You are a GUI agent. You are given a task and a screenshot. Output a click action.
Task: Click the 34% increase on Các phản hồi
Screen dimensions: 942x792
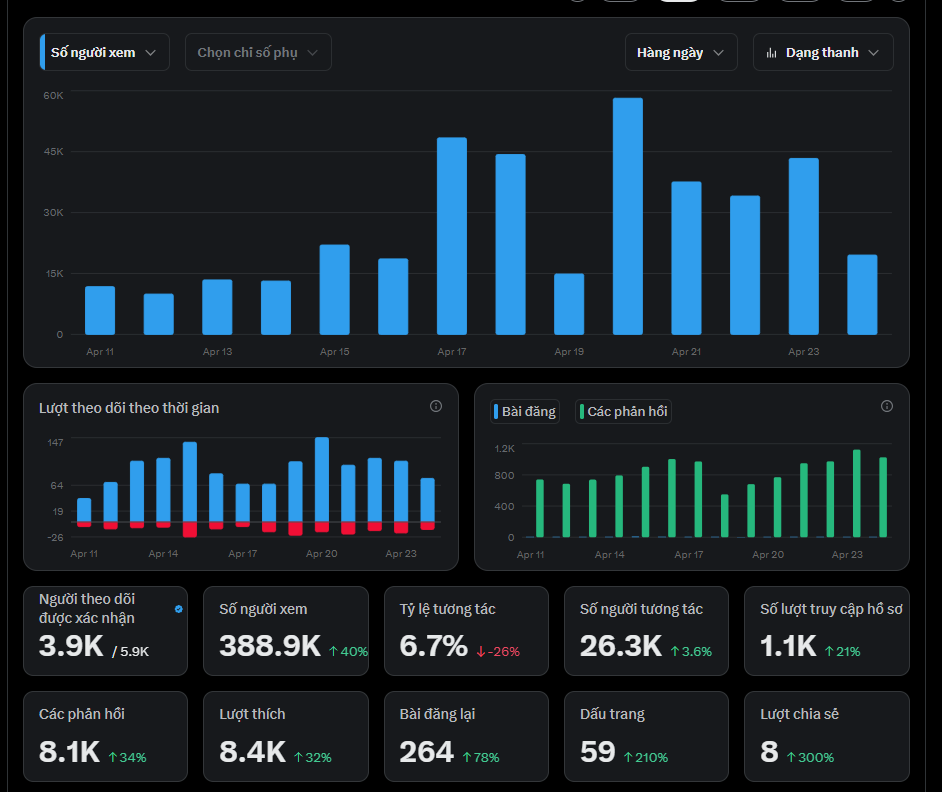click(127, 758)
